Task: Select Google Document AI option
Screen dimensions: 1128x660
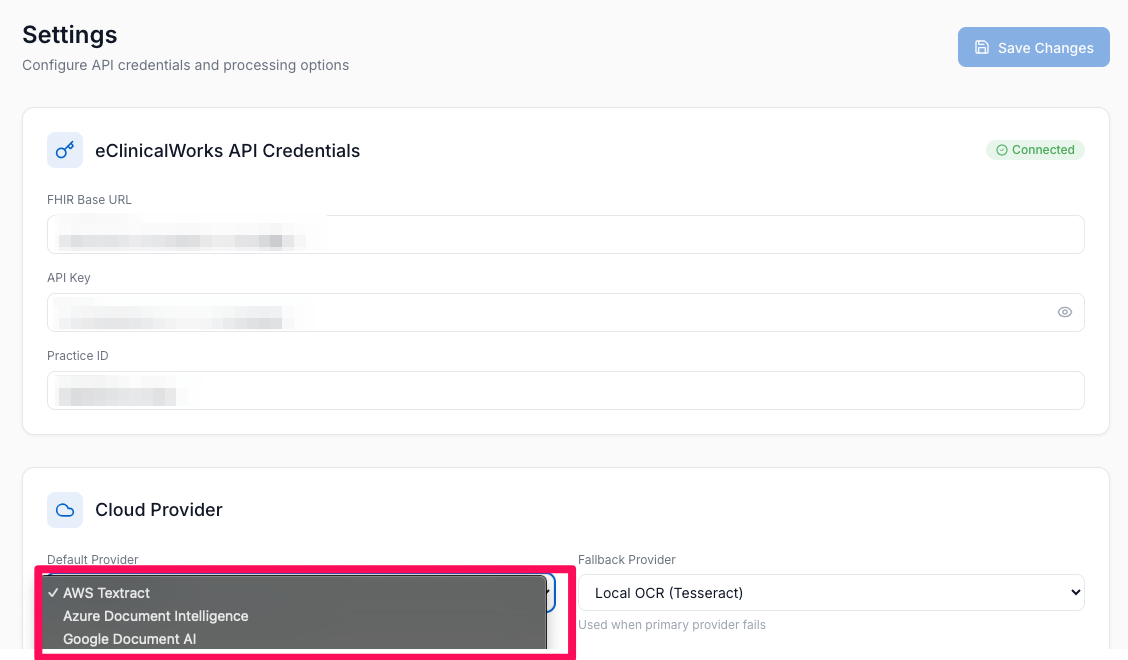Action: [295, 639]
